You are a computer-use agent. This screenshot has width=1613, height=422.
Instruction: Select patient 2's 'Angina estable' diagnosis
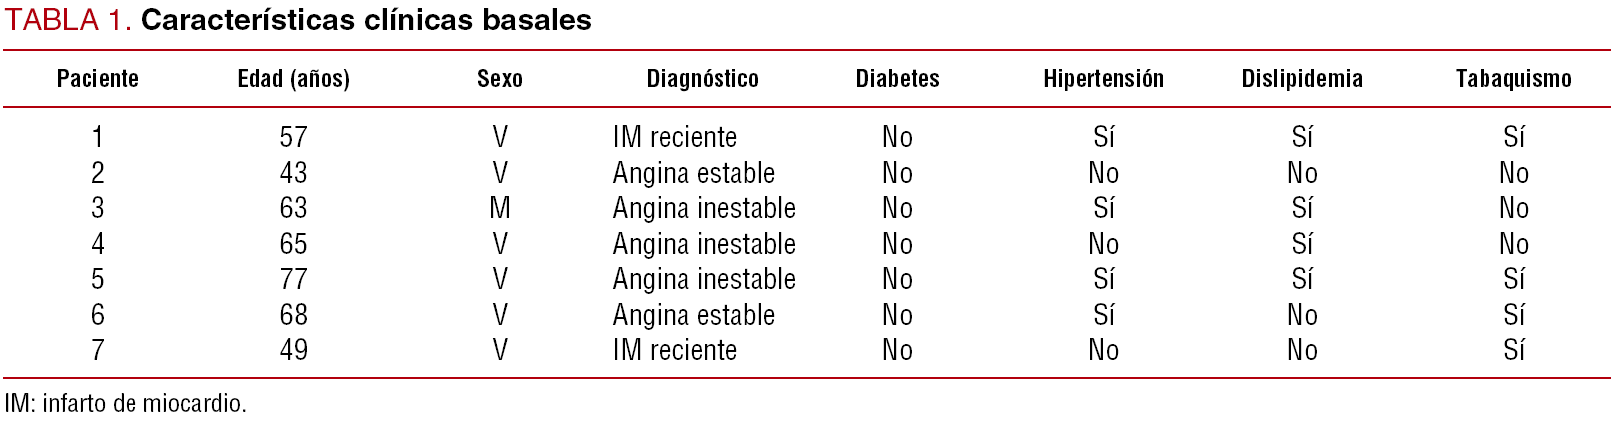click(693, 173)
